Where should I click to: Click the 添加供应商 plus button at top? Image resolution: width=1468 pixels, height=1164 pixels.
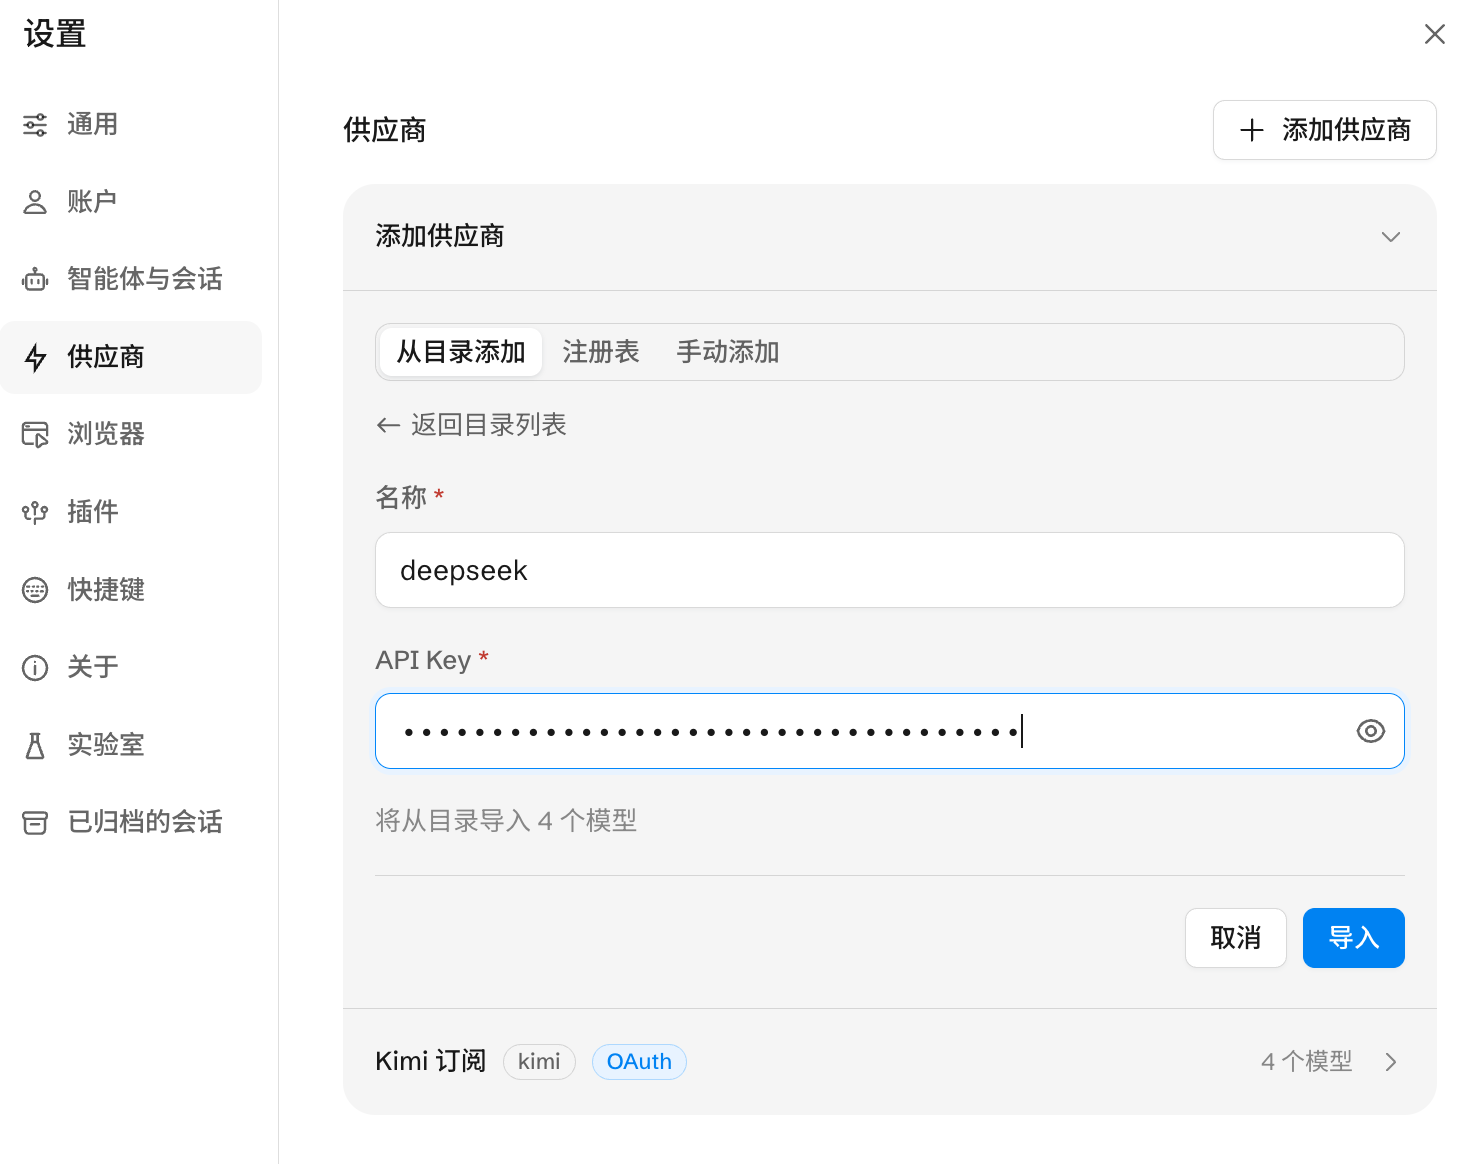[1325, 130]
